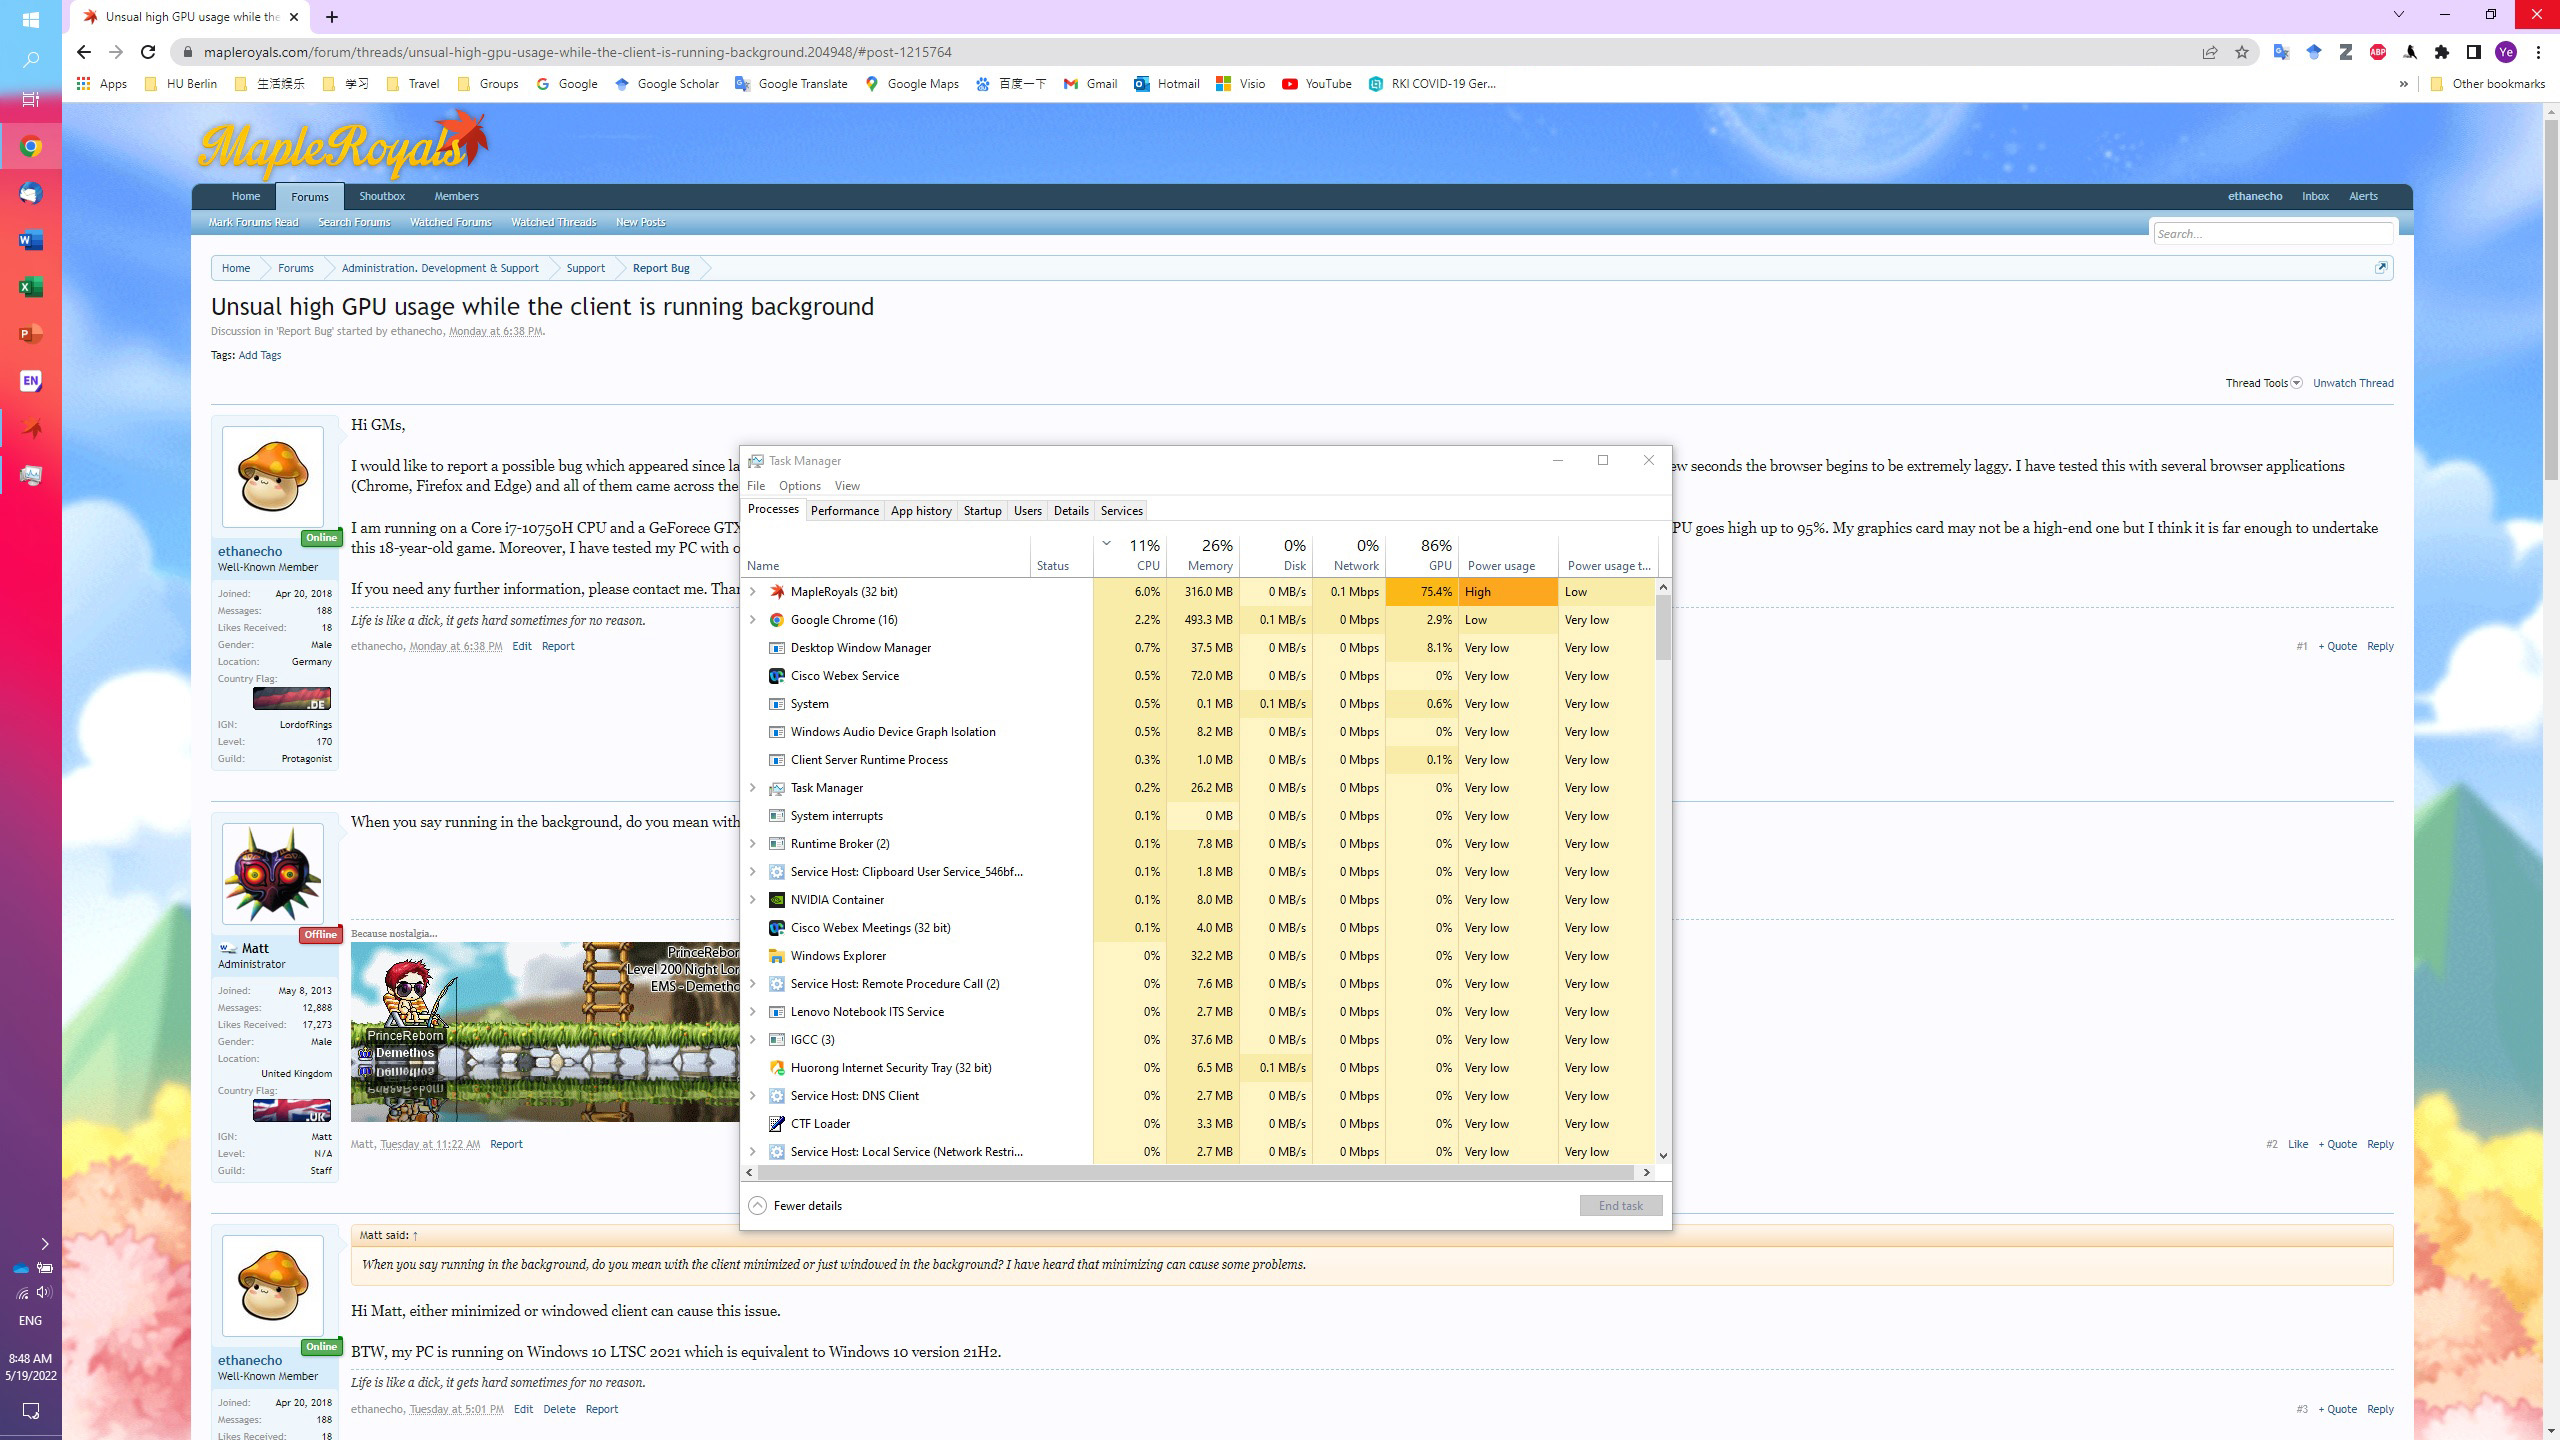Open a new browser tab
This screenshot has height=1440, width=2560.
pyautogui.click(x=332, y=17)
